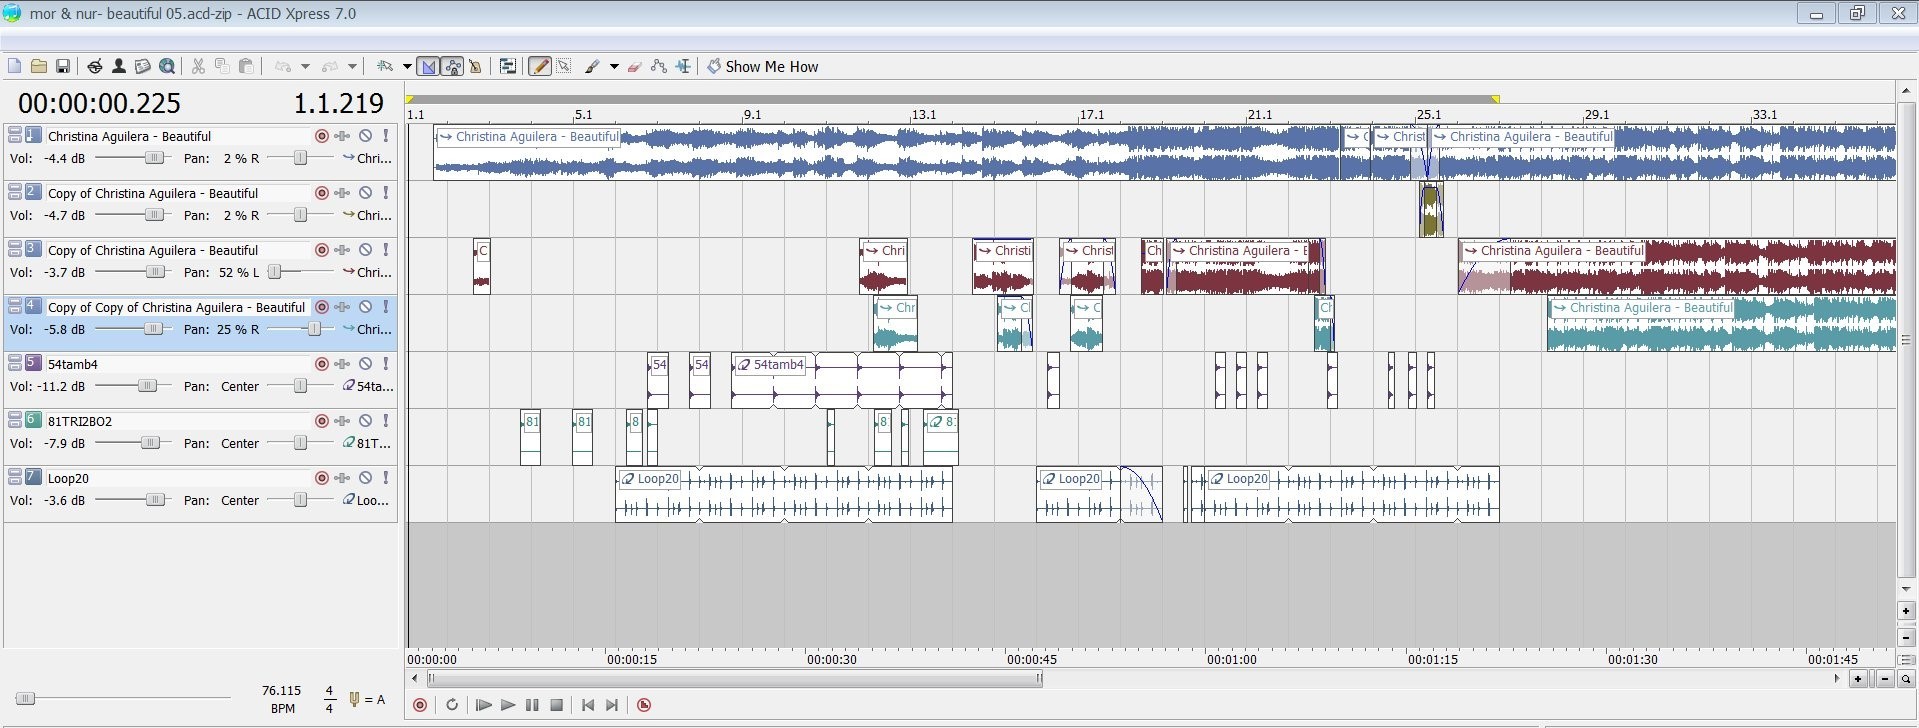The height and width of the screenshot is (728, 1919).
Task: Click the project key tuning fork icon
Action: coord(354,699)
